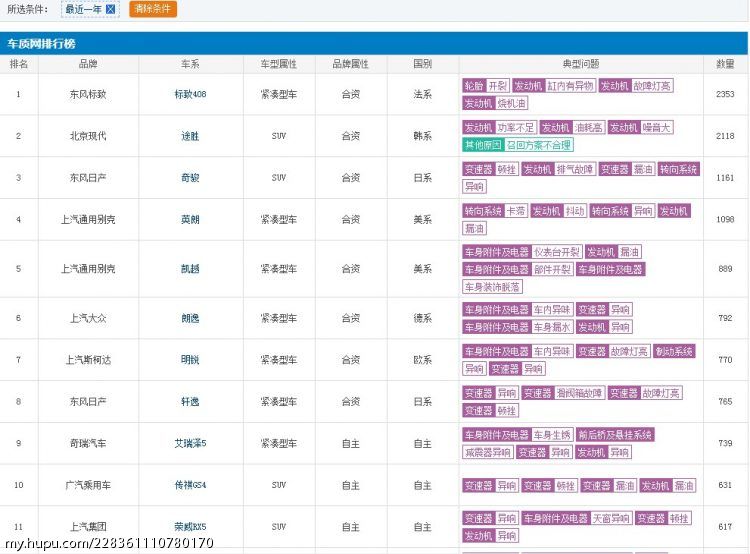750x554 pixels.
Task: Click the 品牌 column header
Action: click(x=88, y=64)
